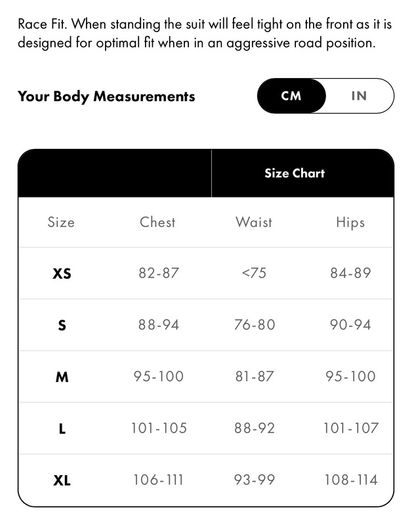Click the Waist column header

pyautogui.click(x=254, y=222)
